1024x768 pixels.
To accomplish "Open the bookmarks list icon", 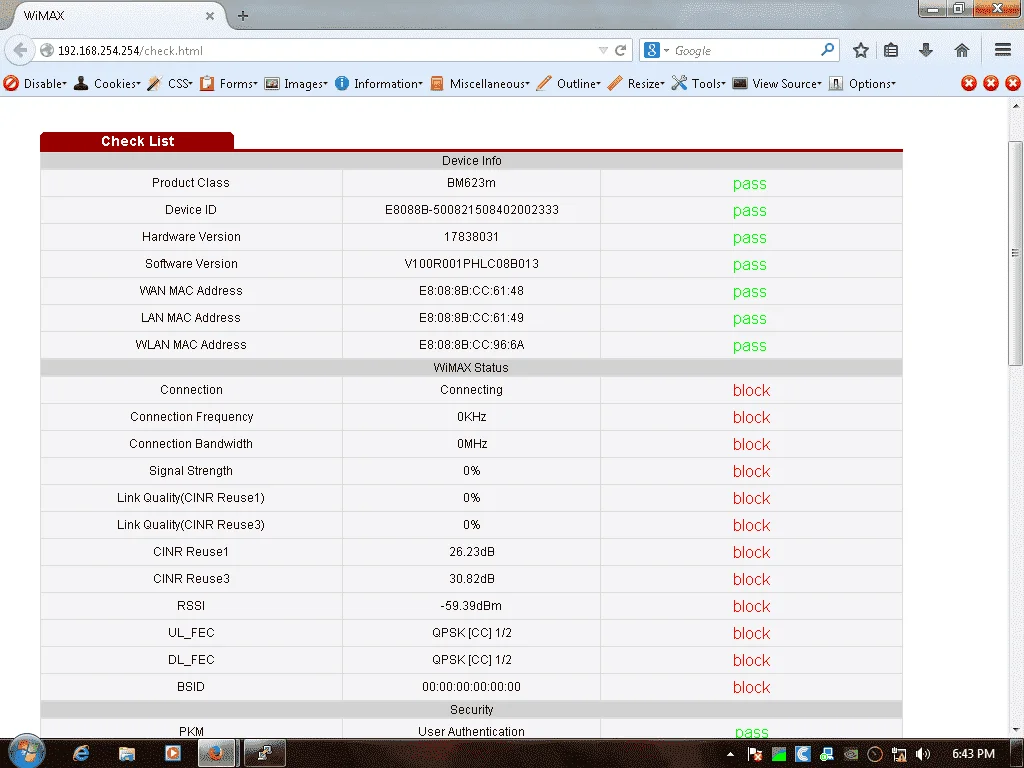I will click(x=891, y=50).
